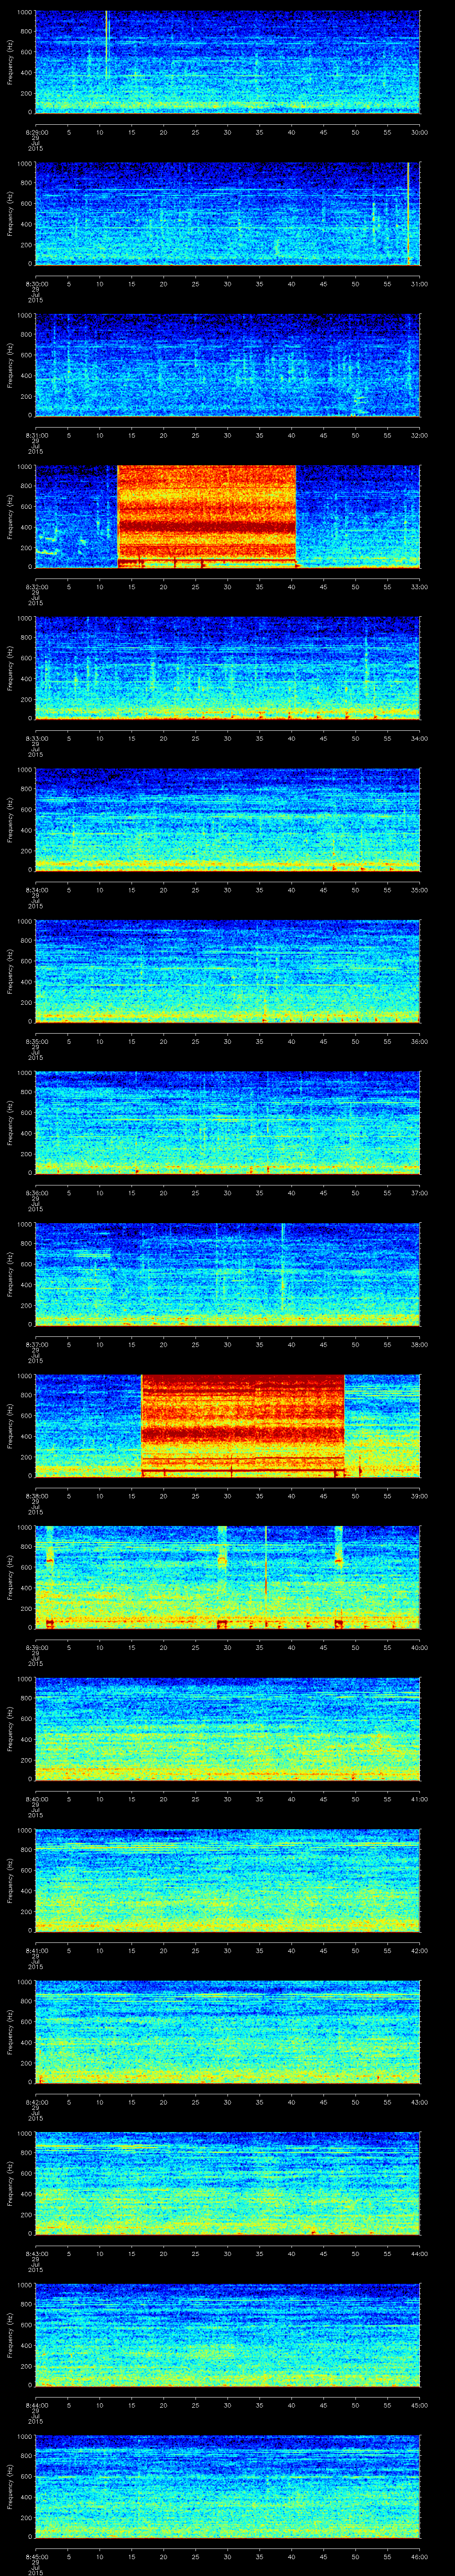Click the "8:30:00" start time label
The width and height of the screenshot is (455, 2576).
pyautogui.click(x=36, y=284)
